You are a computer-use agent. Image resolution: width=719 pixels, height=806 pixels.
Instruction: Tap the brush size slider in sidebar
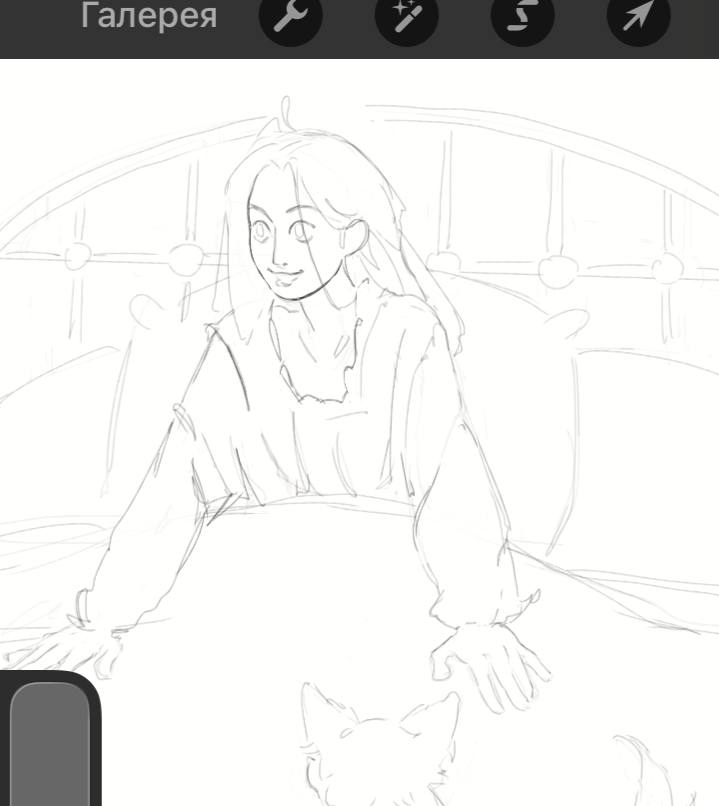point(50,744)
